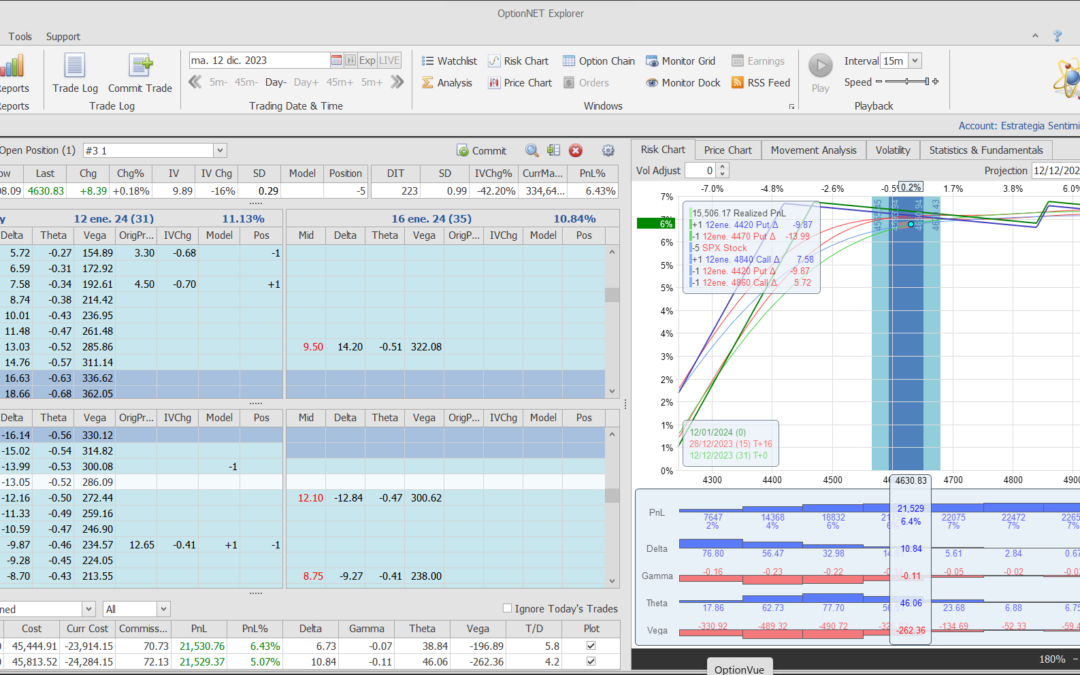1080x675 pixels.
Task: Expand the Interval 15m dropdown
Action: tap(915, 61)
